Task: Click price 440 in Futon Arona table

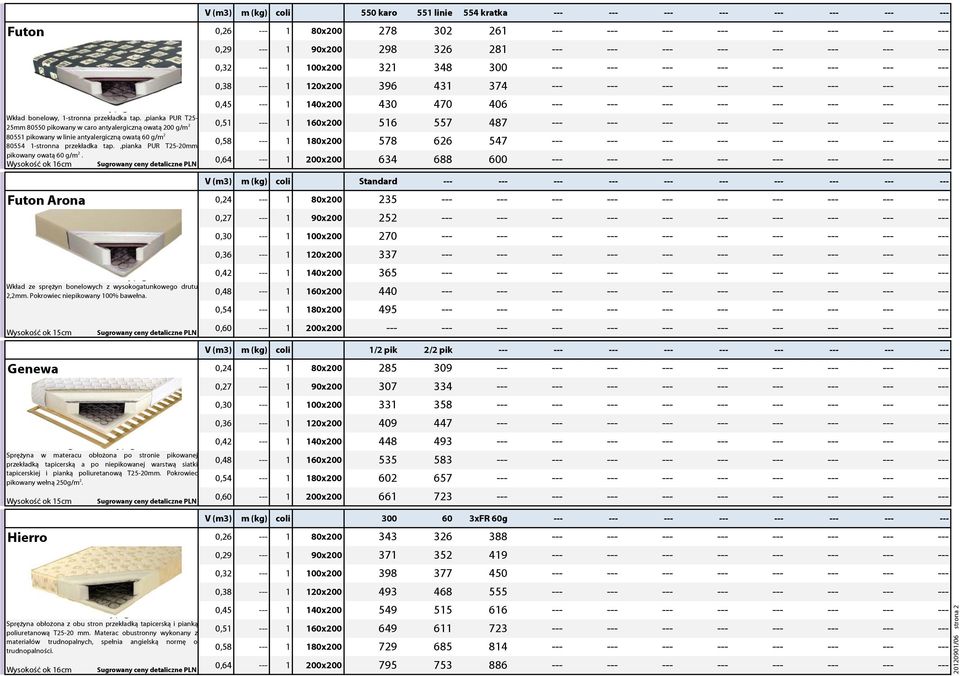Action: pos(388,291)
